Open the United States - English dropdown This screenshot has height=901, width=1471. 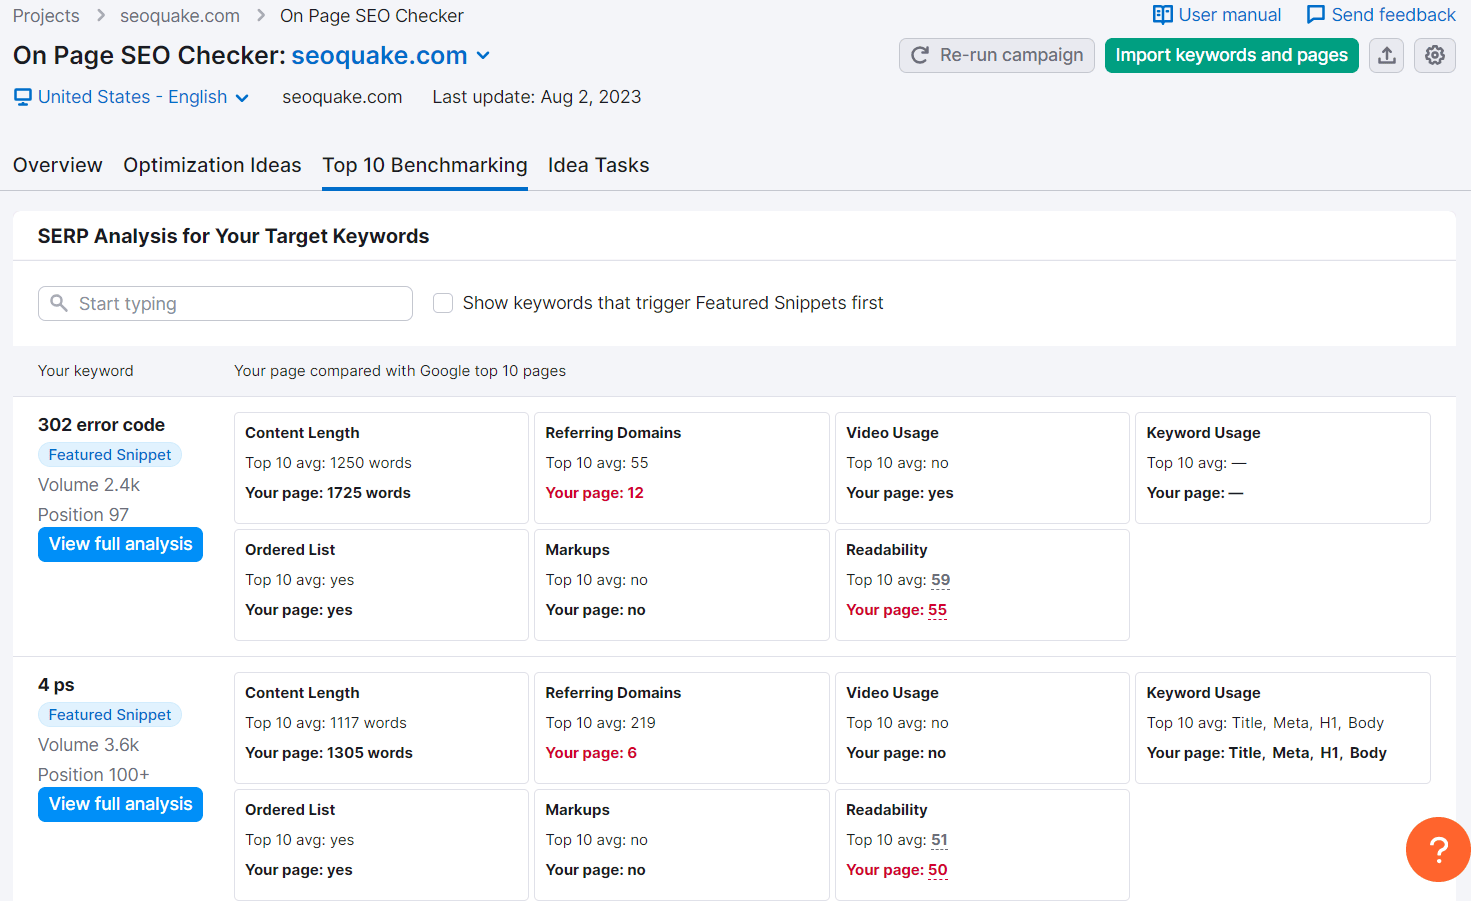(131, 97)
